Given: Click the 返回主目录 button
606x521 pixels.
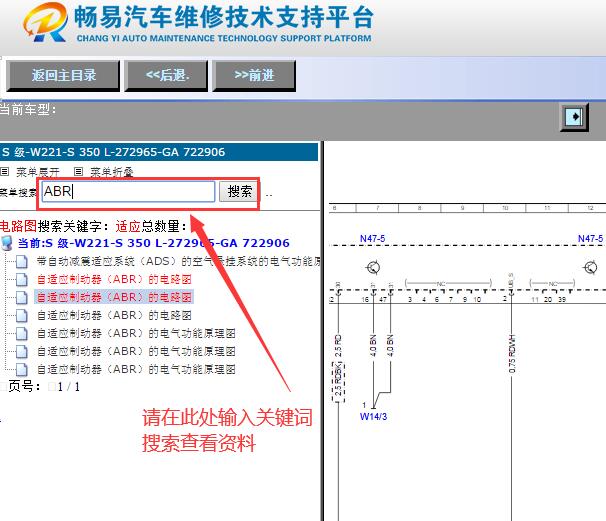Looking at the screenshot, I should pyautogui.click(x=63, y=75).
